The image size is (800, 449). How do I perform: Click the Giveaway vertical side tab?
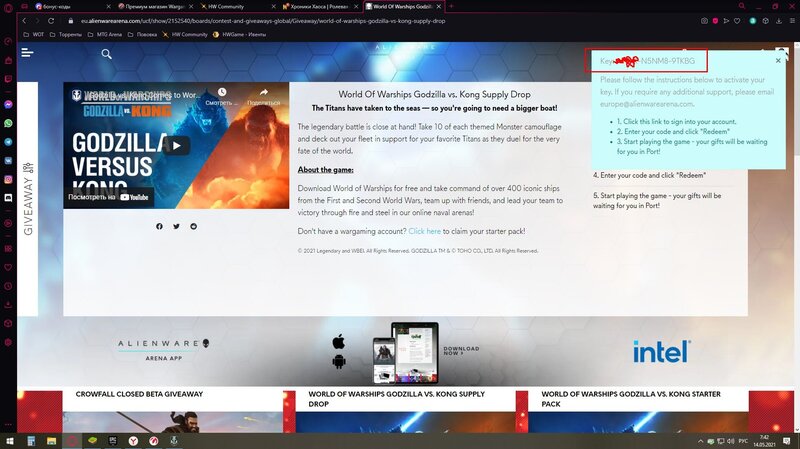tap(28, 199)
